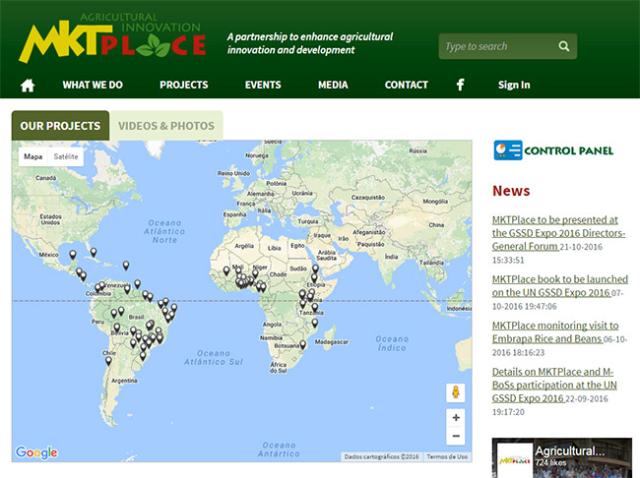Screen dimensions: 640x478
Task: Open the Control Panel link text
Action: coord(569,151)
